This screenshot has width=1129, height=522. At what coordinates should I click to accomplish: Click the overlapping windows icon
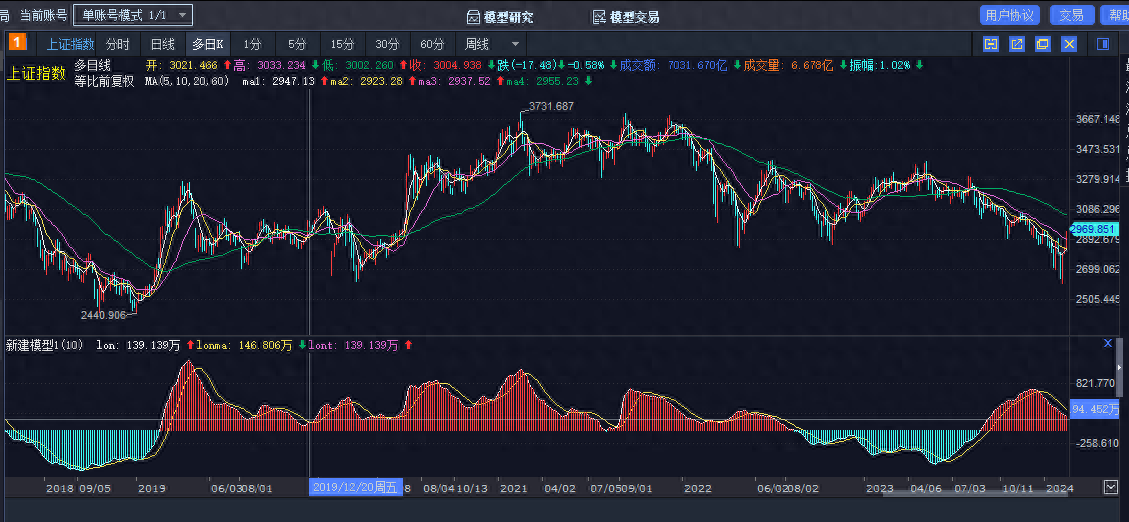point(1043,44)
